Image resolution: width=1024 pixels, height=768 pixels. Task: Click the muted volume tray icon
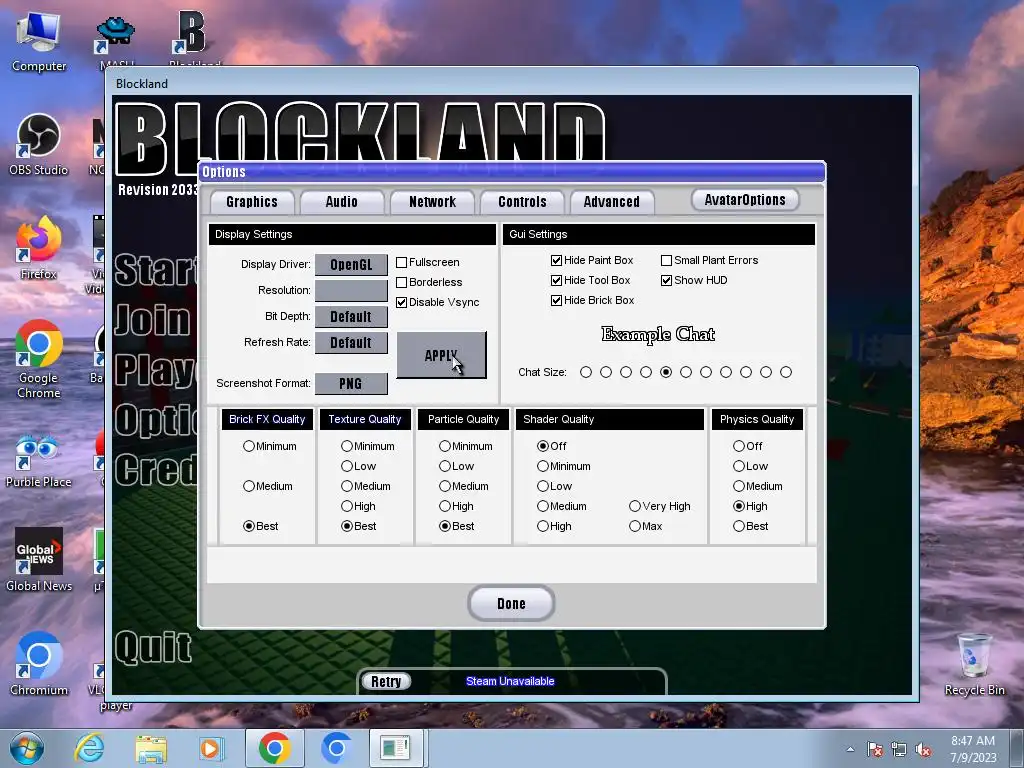pos(923,749)
